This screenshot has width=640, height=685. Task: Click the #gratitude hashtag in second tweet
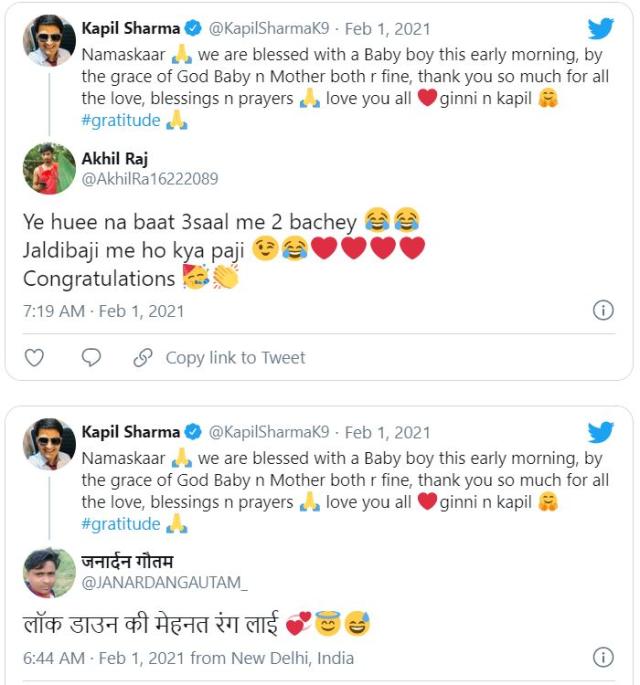click(x=121, y=524)
